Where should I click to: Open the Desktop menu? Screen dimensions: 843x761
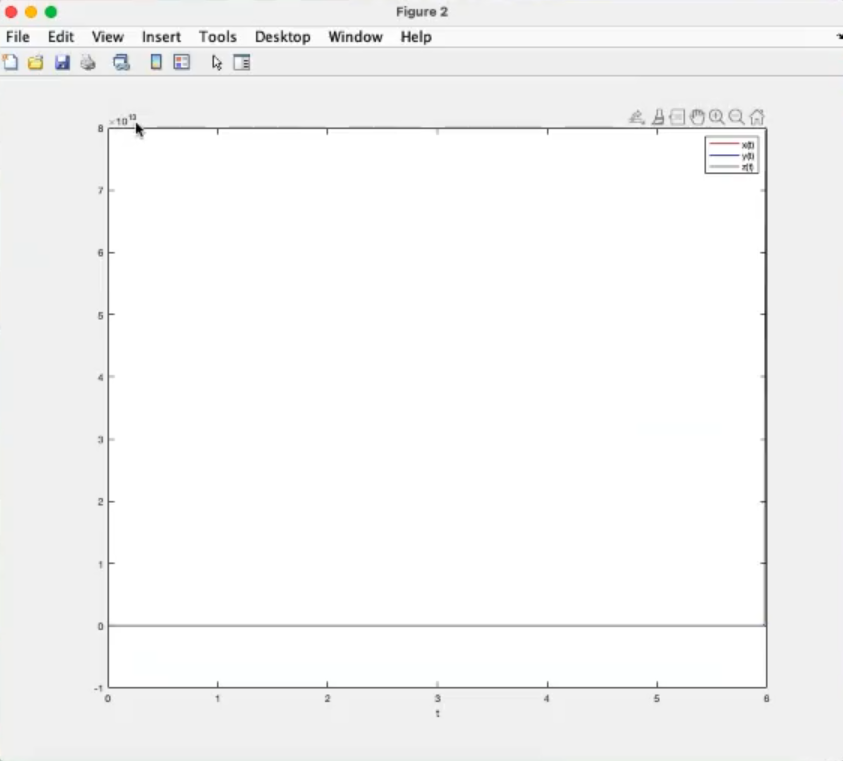(x=282, y=37)
